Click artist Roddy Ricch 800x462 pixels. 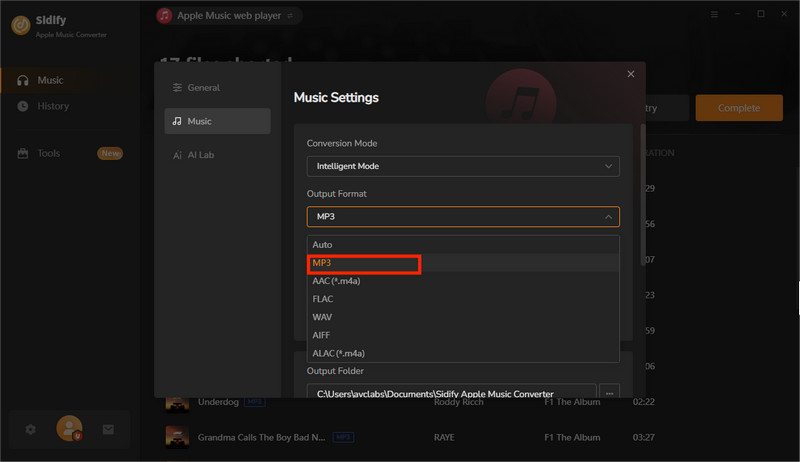point(459,402)
